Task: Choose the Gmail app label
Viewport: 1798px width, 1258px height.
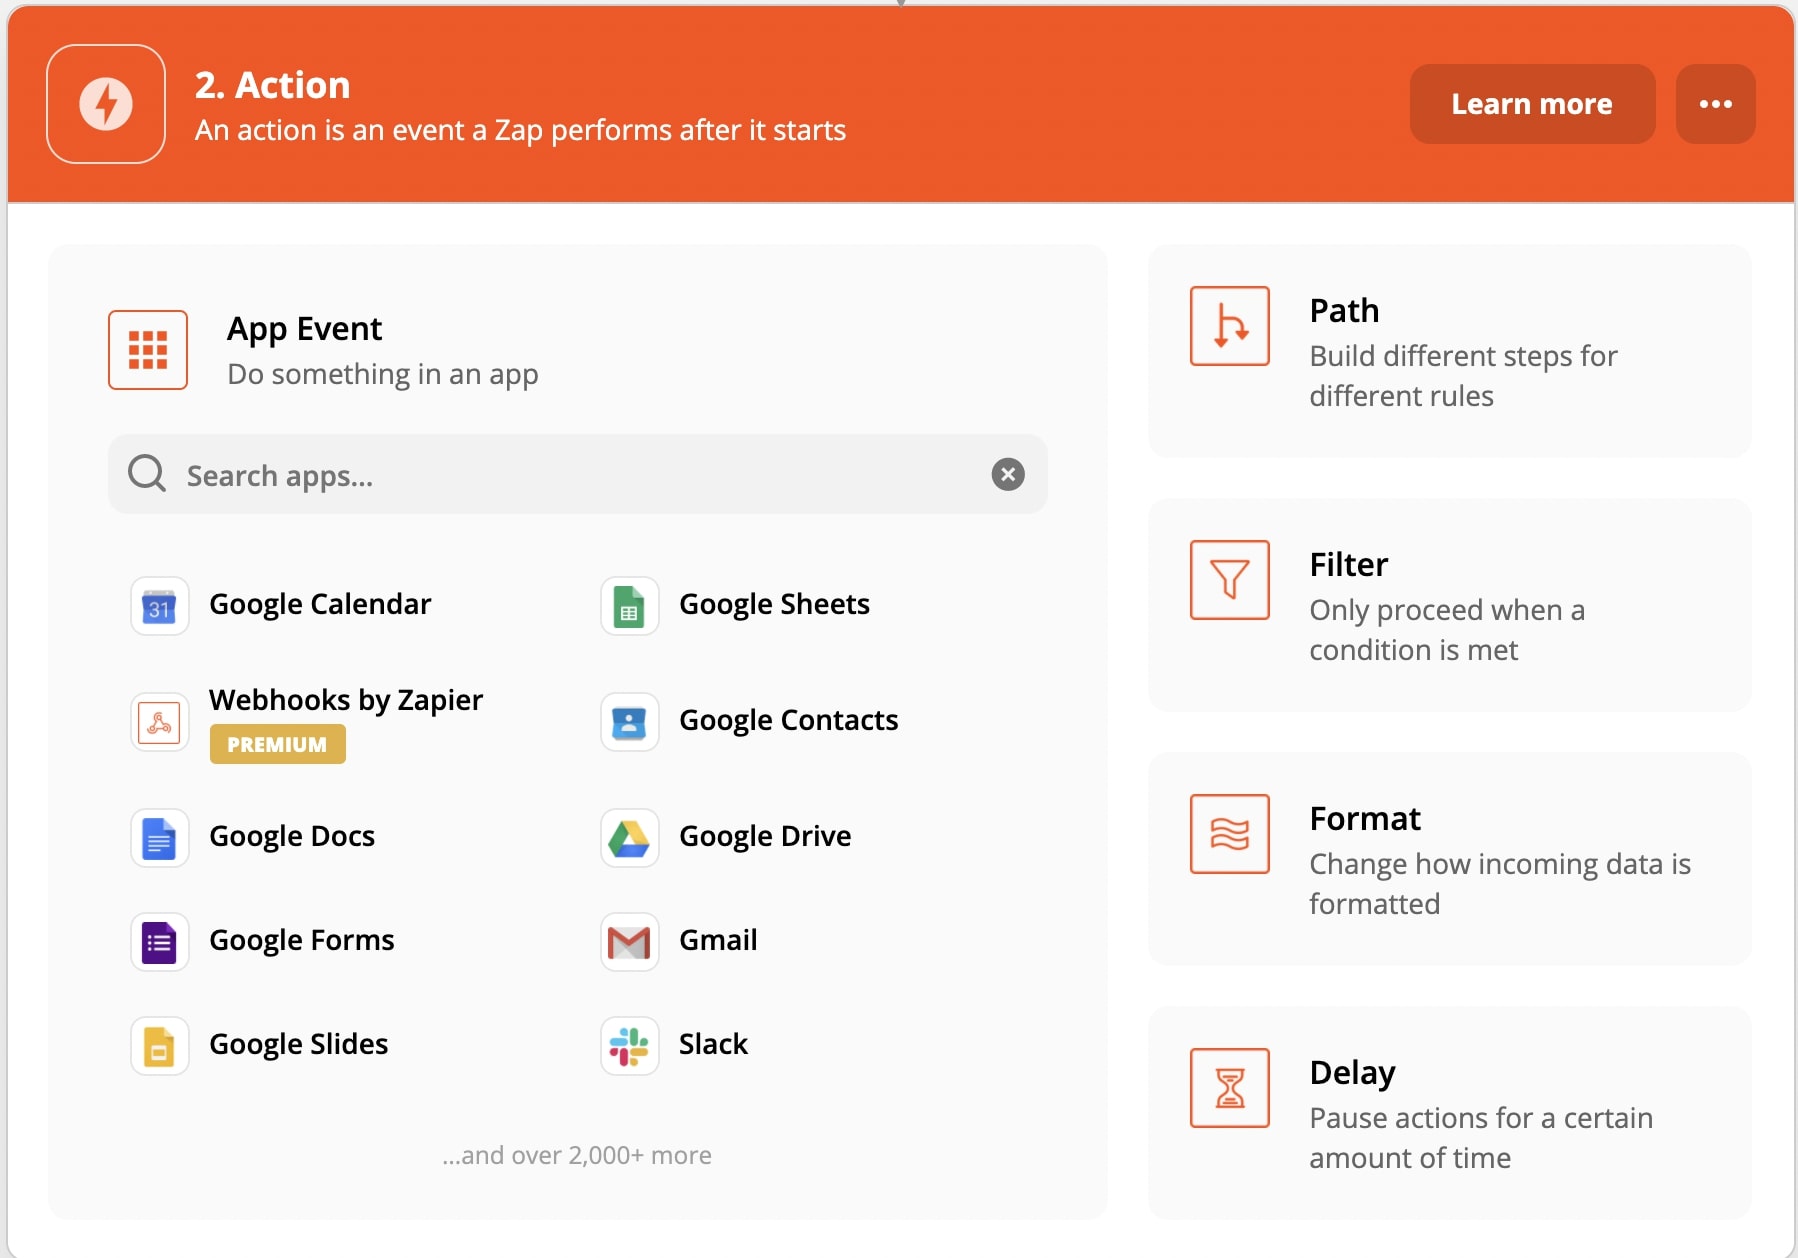Action: click(718, 940)
